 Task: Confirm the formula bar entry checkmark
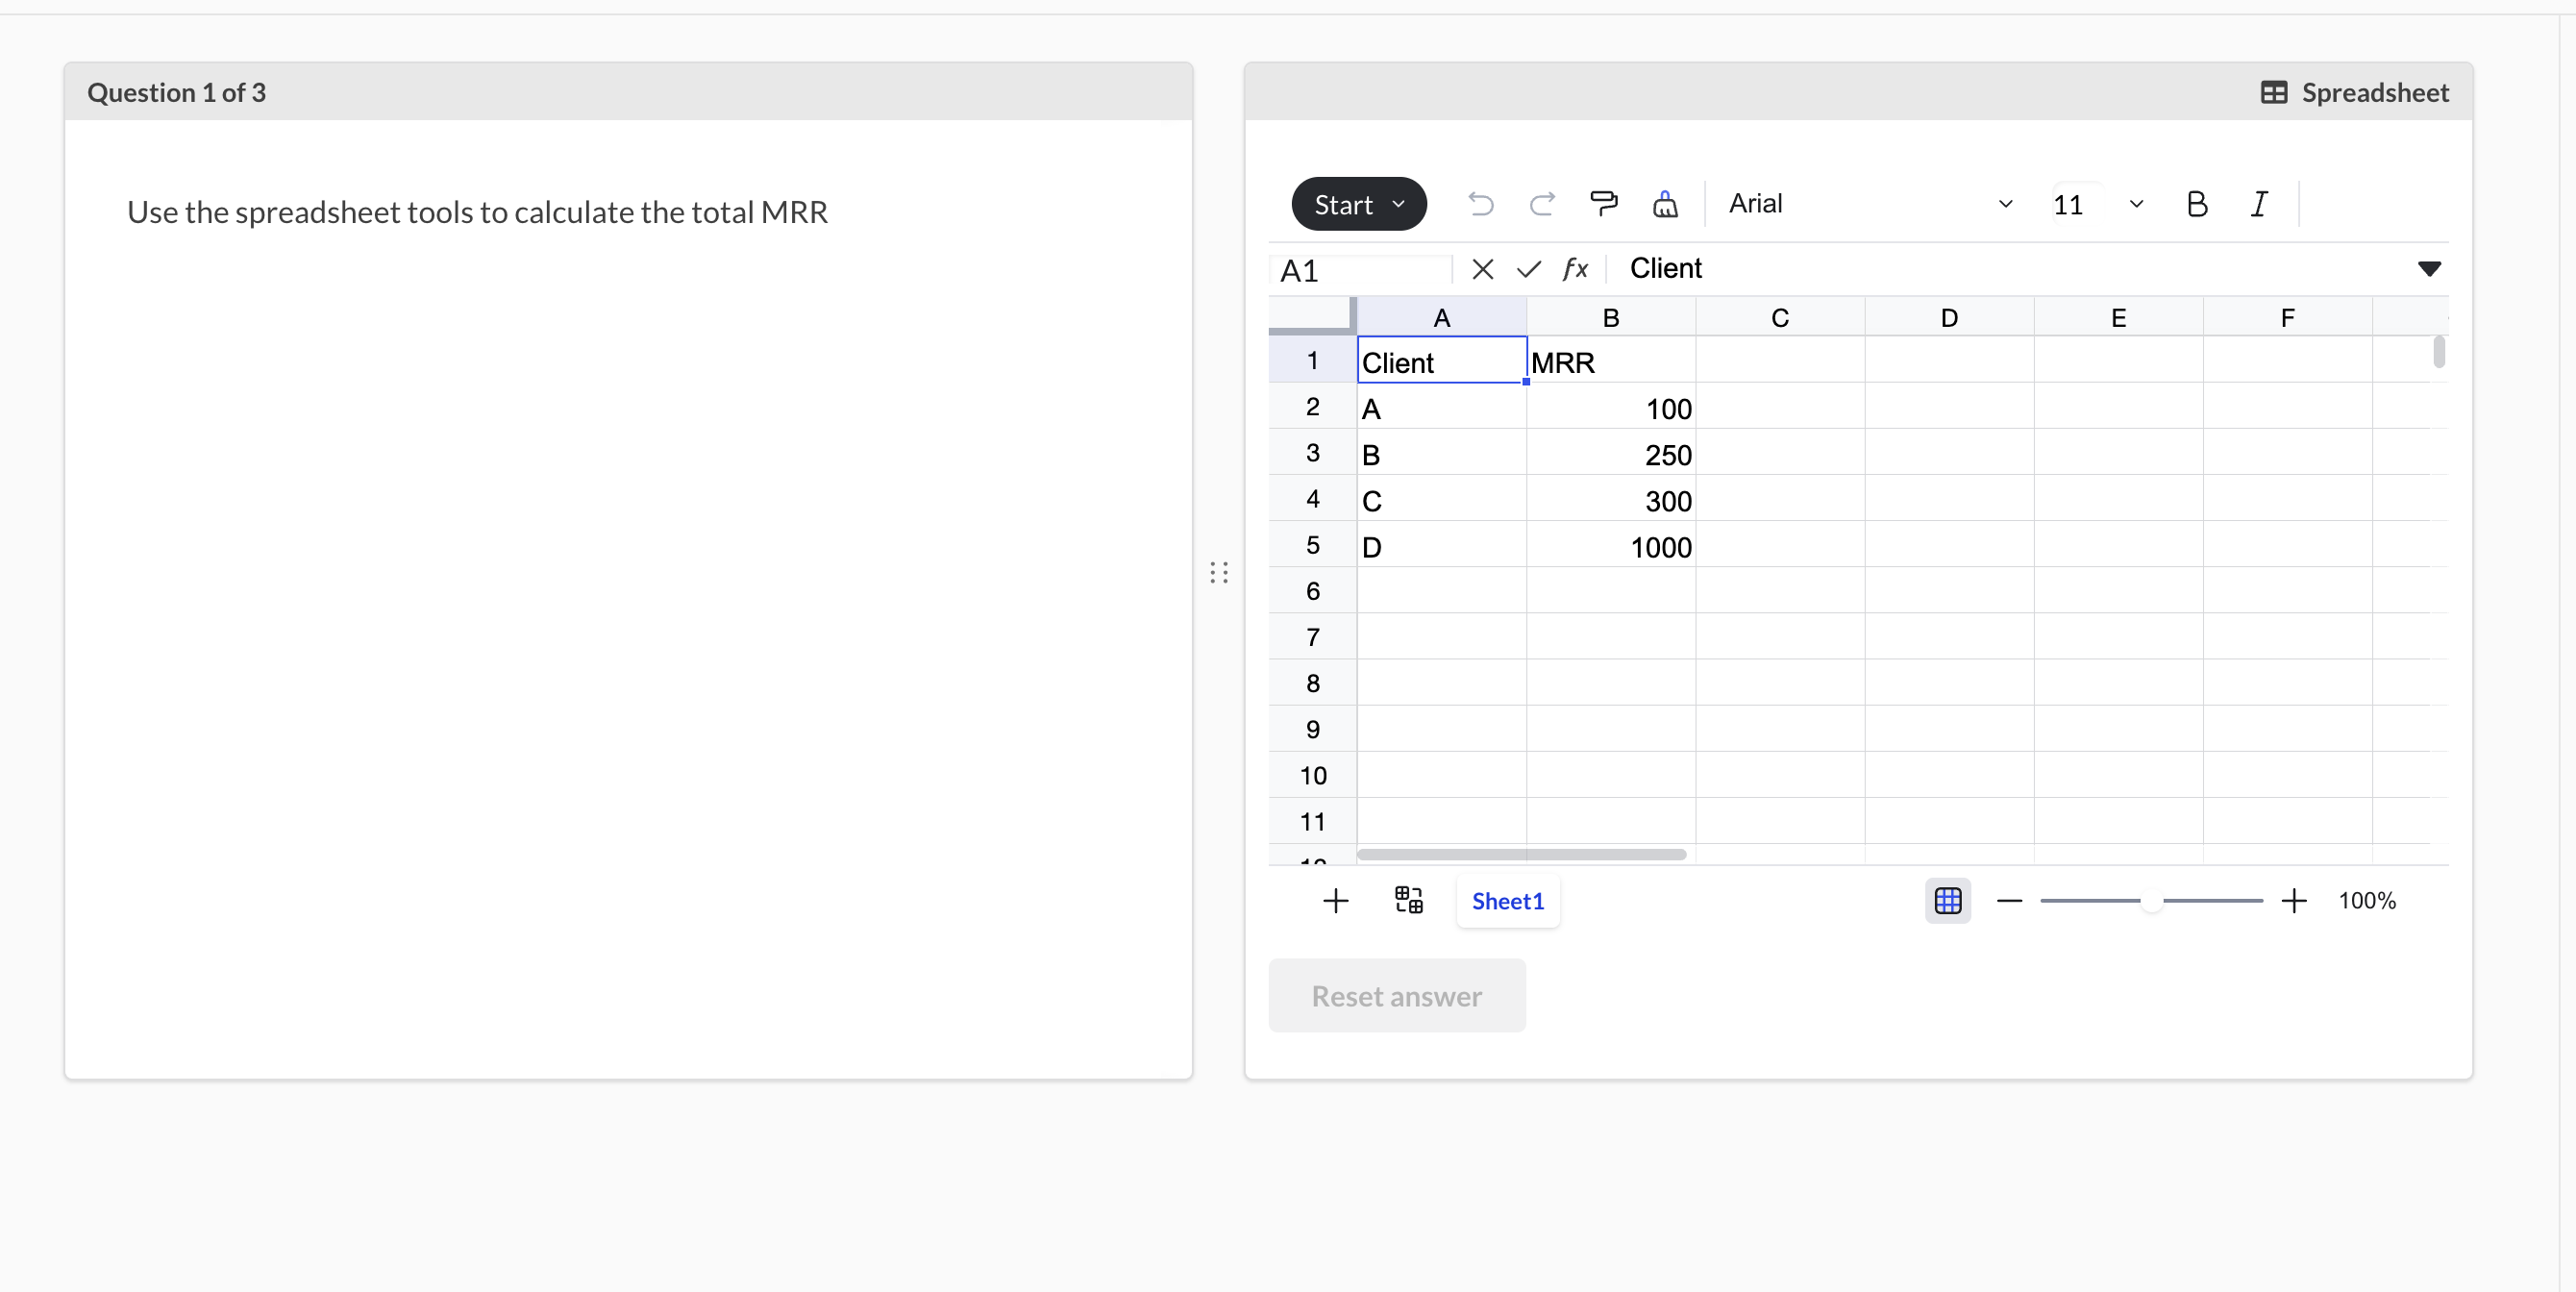(x=1528, y=269)
